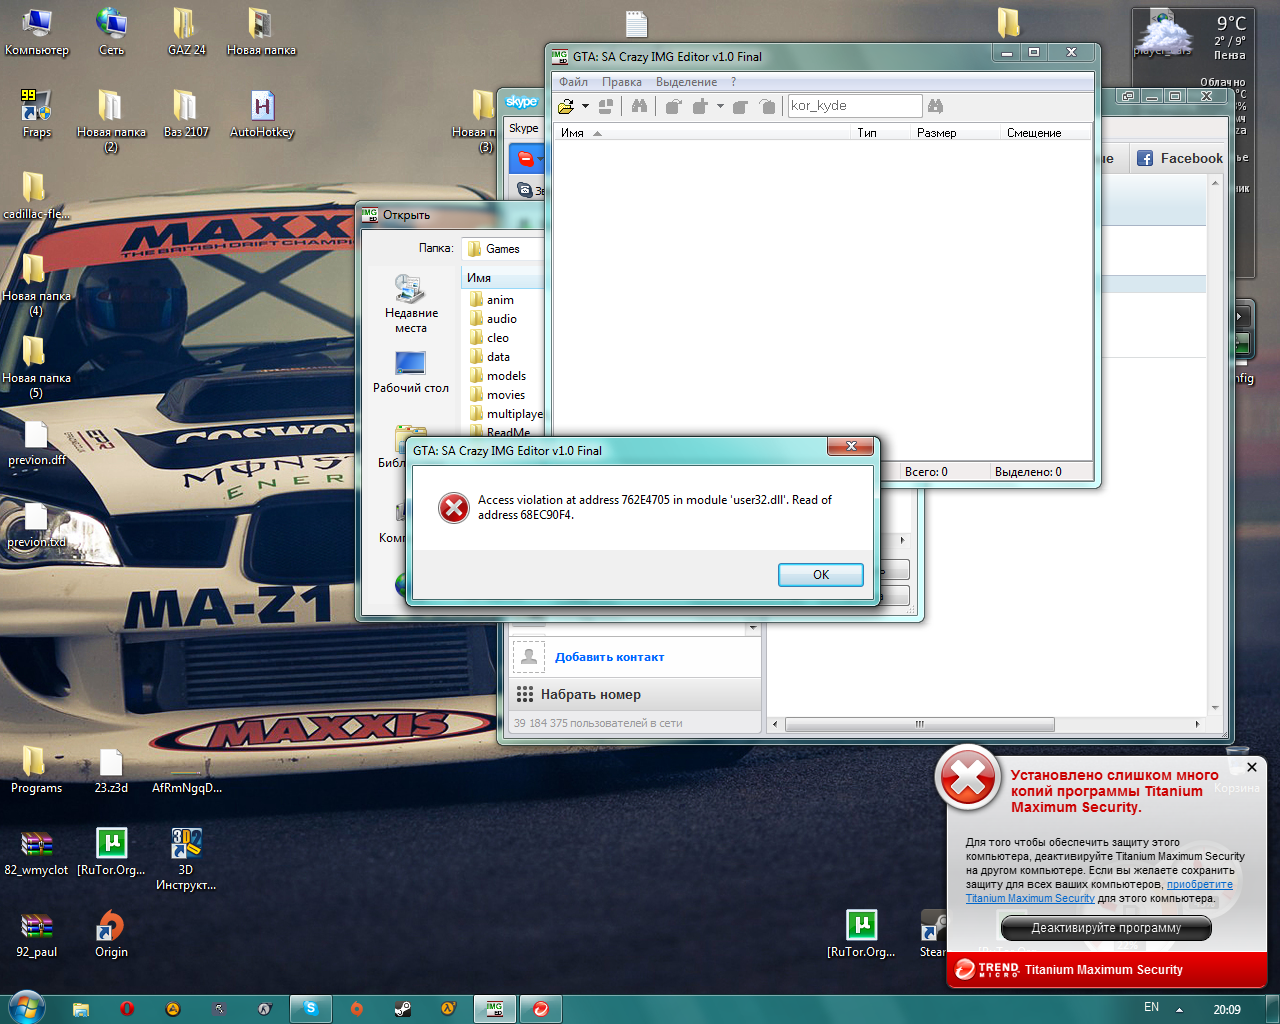The width and height of the screenshot is (1280, 1024).
Task: Click the EN language indicator in the system tray
Action: point(1152,1008)
